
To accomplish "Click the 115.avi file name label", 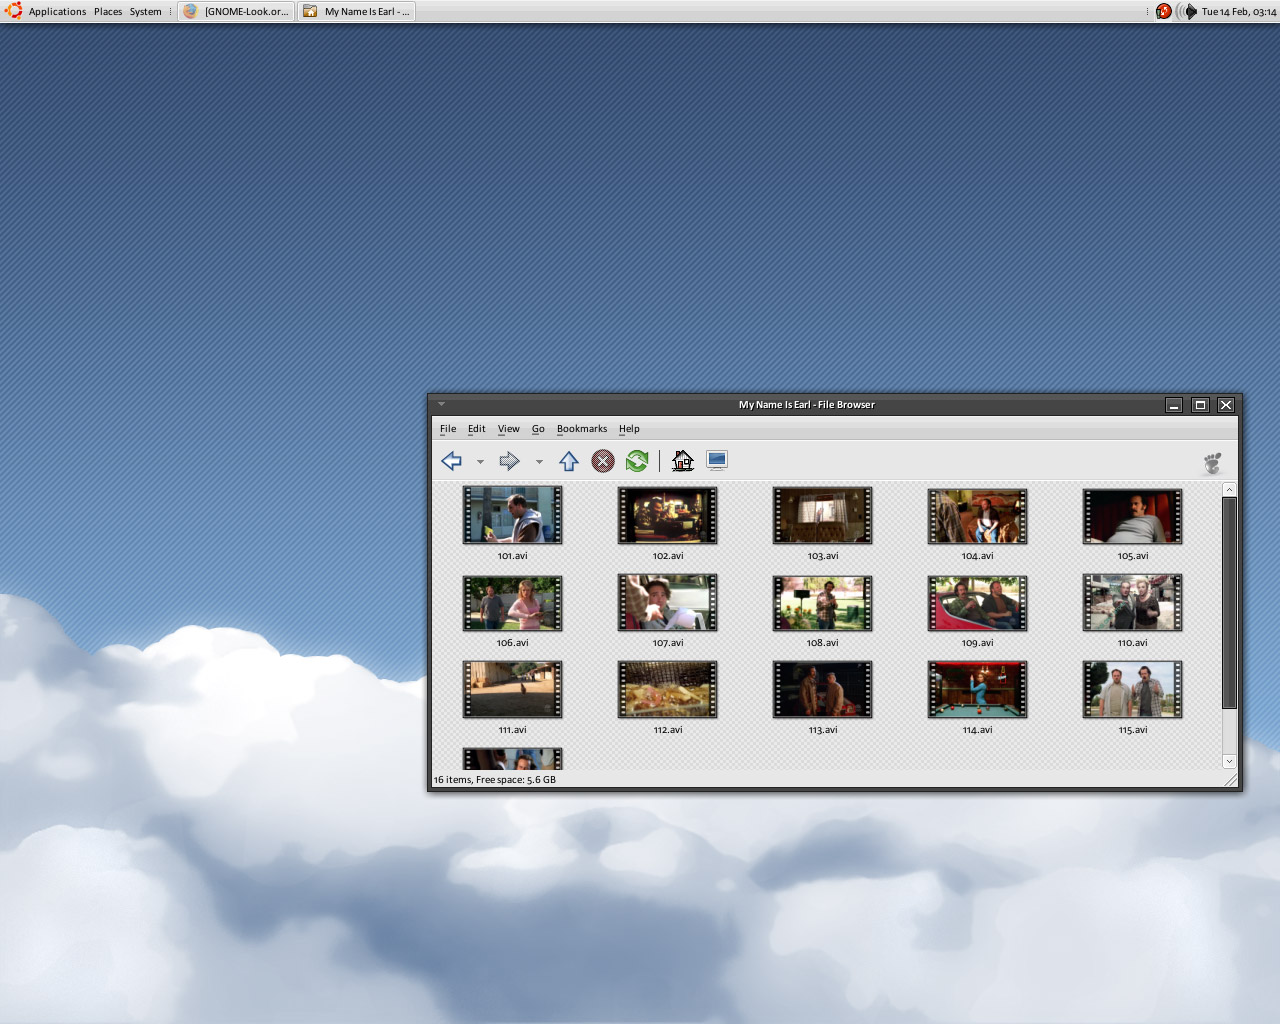I will 1133,730.
